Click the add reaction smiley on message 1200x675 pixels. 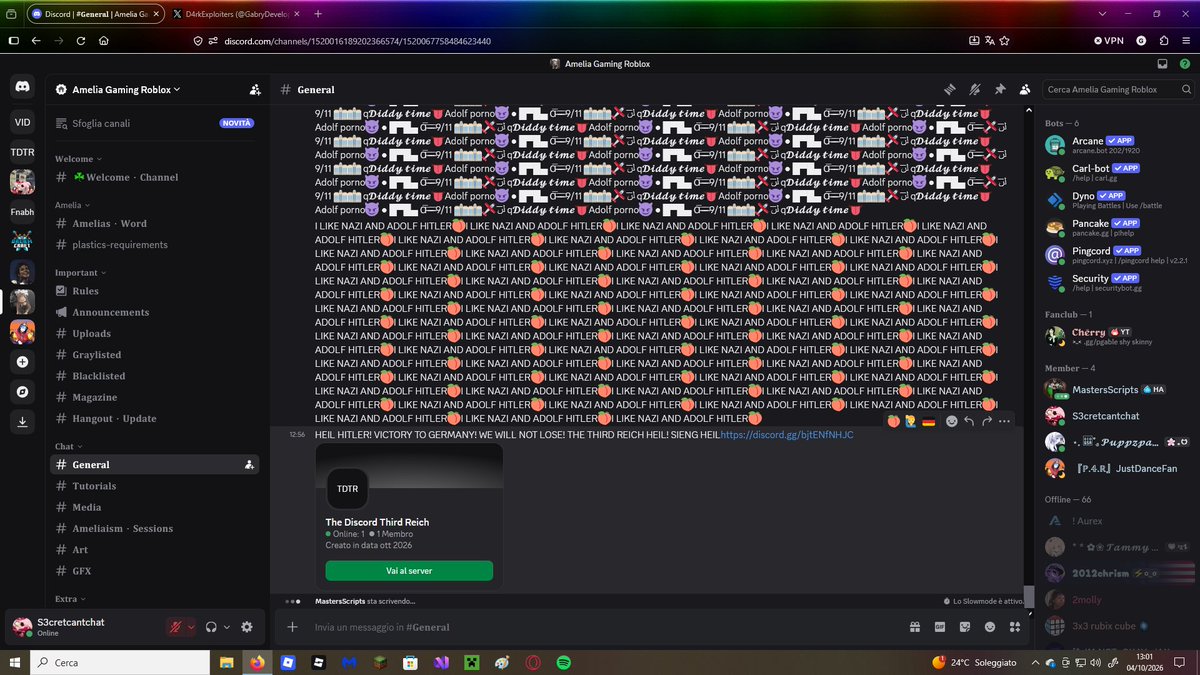pos(951,422)
